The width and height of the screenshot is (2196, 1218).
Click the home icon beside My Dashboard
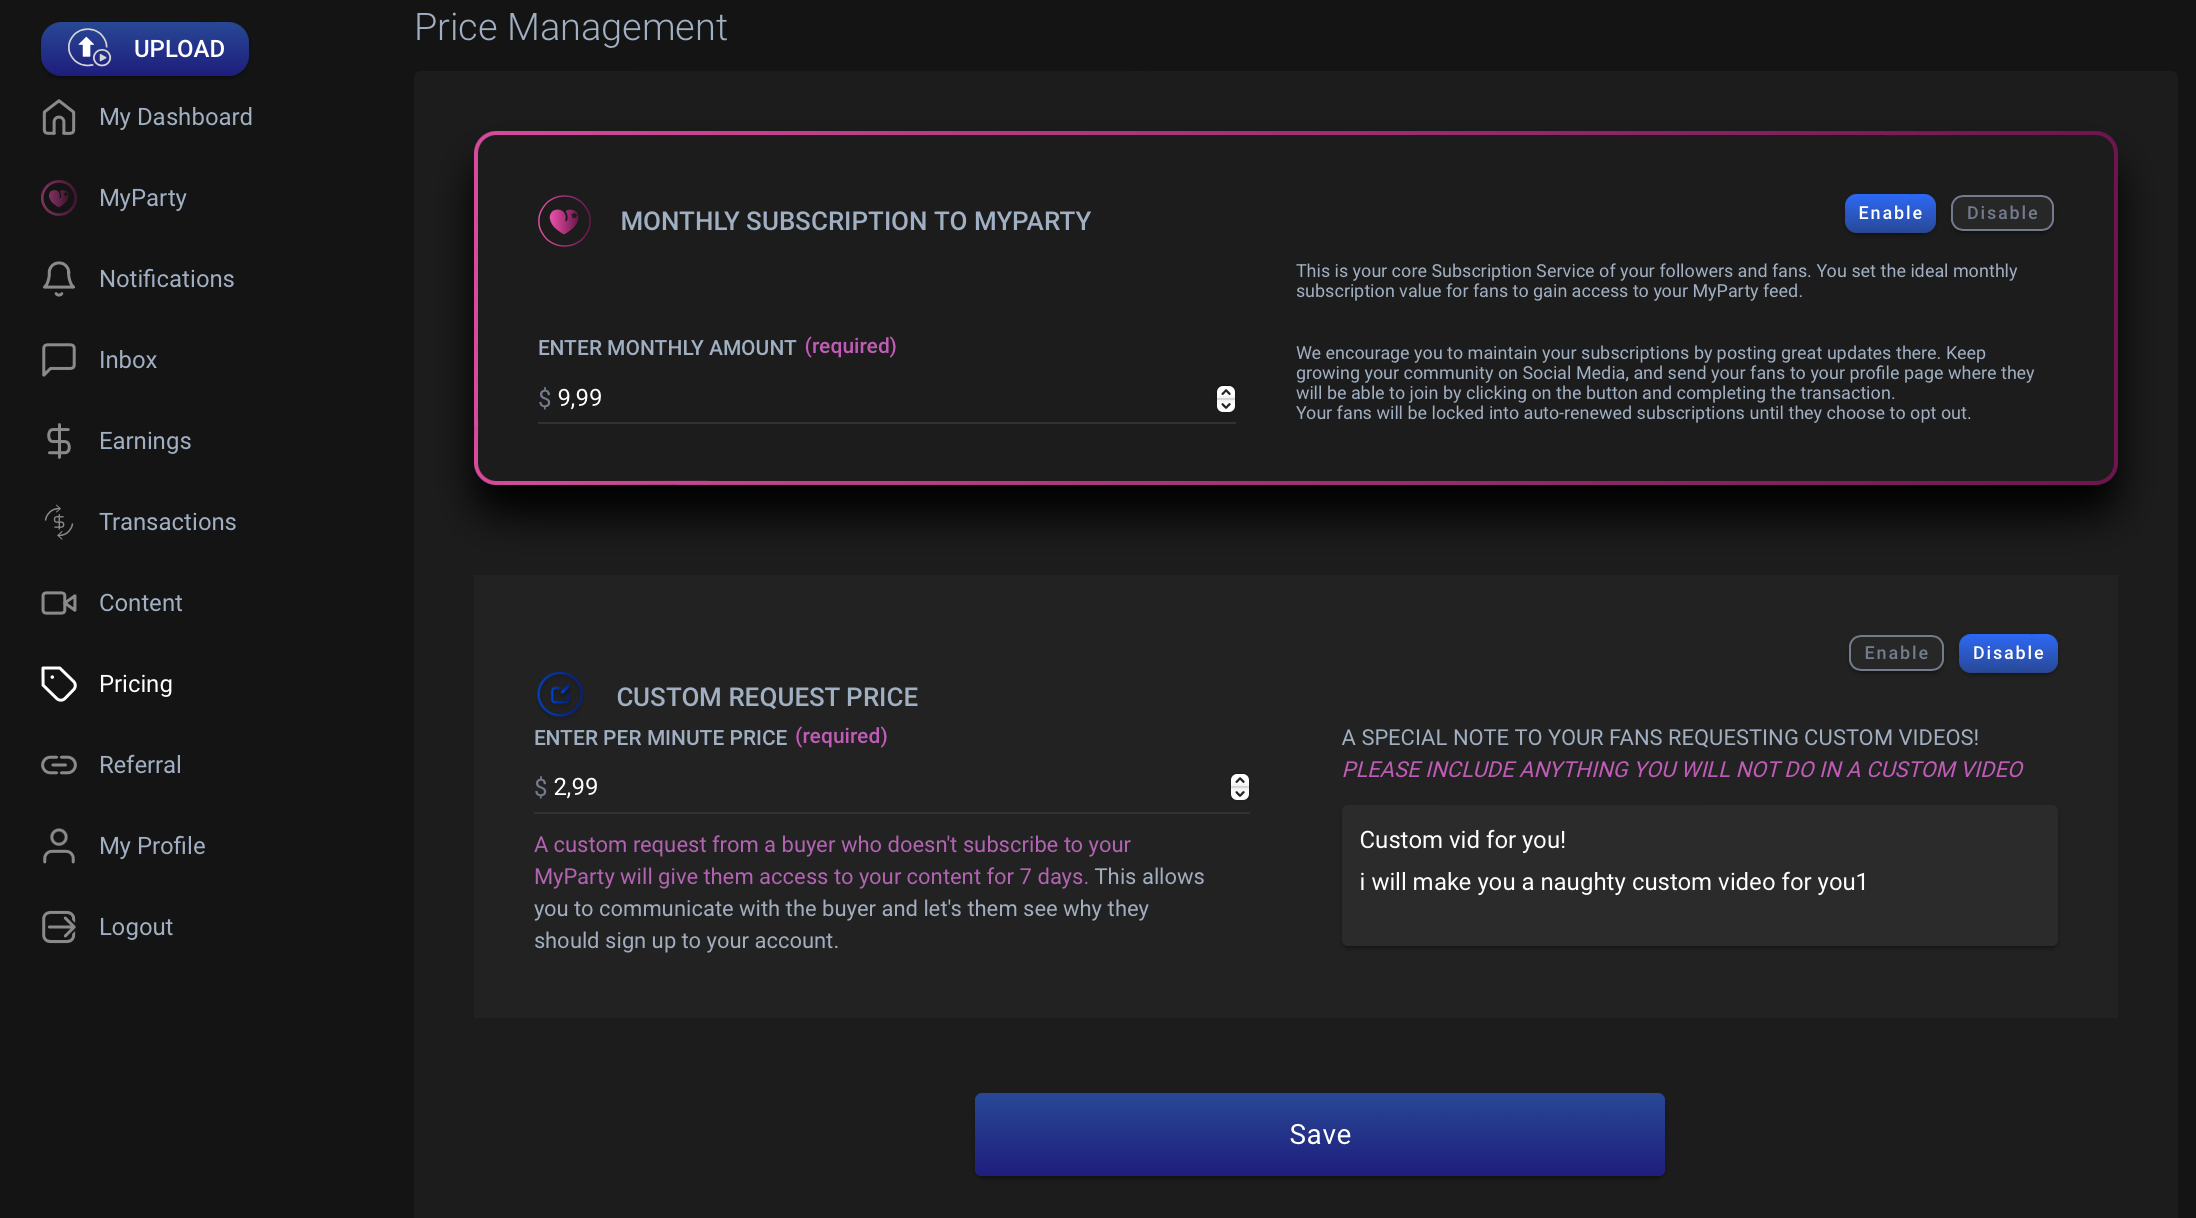[59, 117]
